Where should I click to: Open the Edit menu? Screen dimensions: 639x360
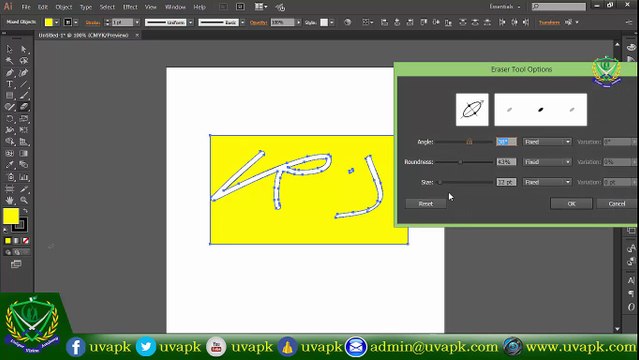[x=42, y=7]
